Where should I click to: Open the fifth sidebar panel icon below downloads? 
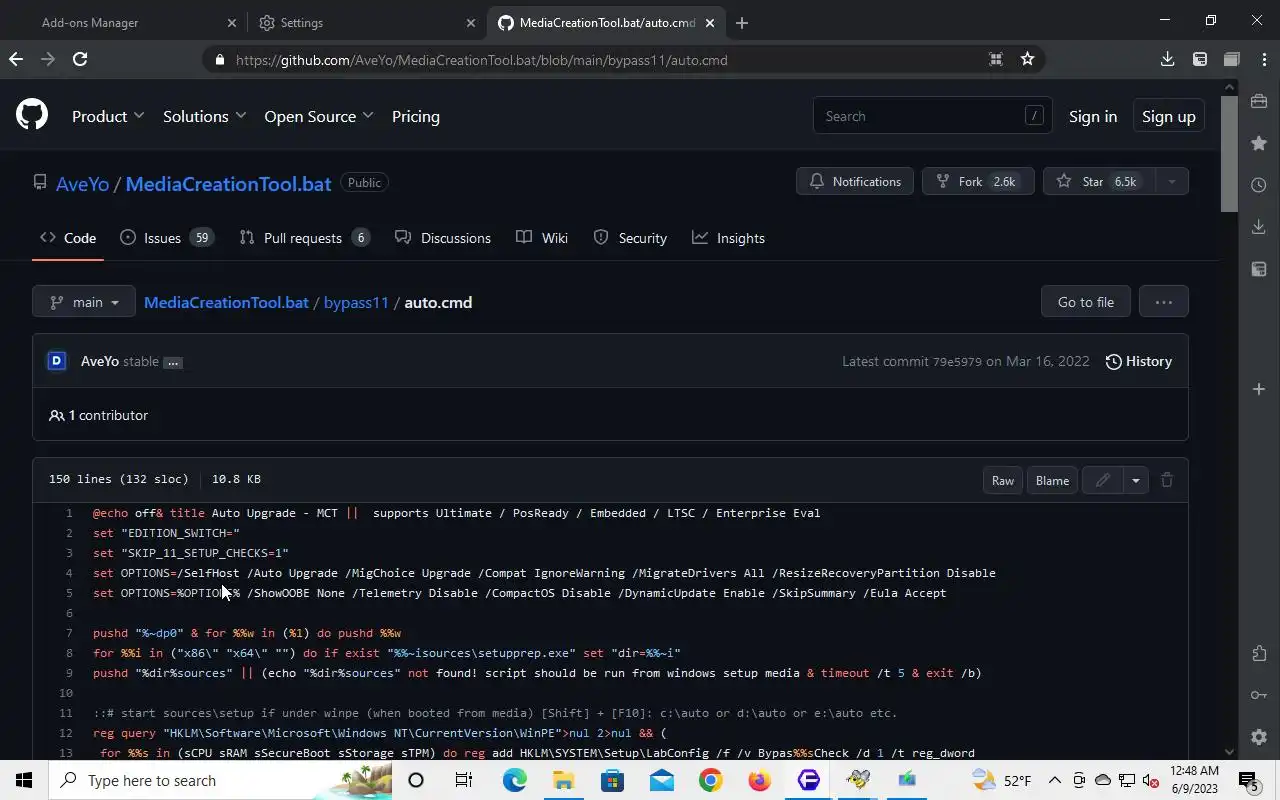point(1259,269)
